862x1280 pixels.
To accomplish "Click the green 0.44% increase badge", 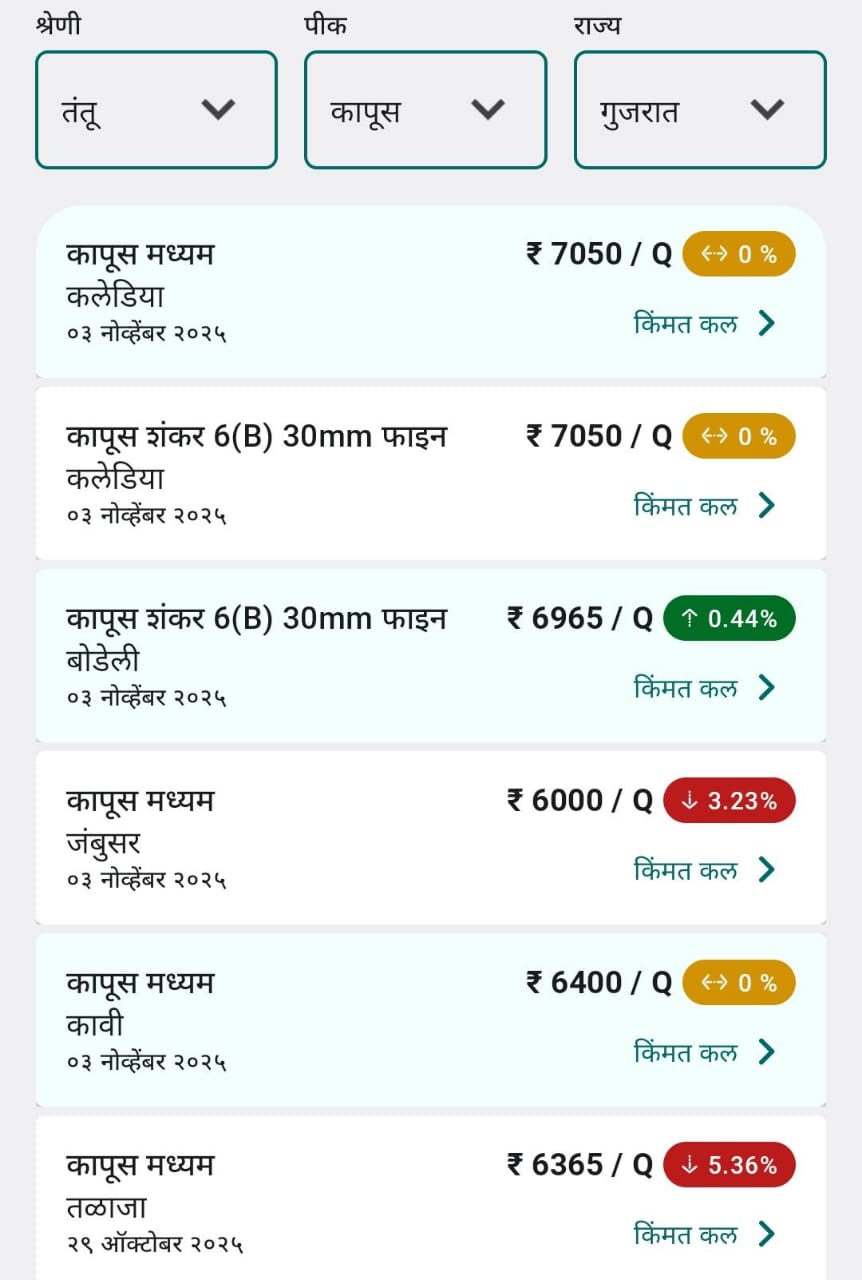I will (729, 619).
